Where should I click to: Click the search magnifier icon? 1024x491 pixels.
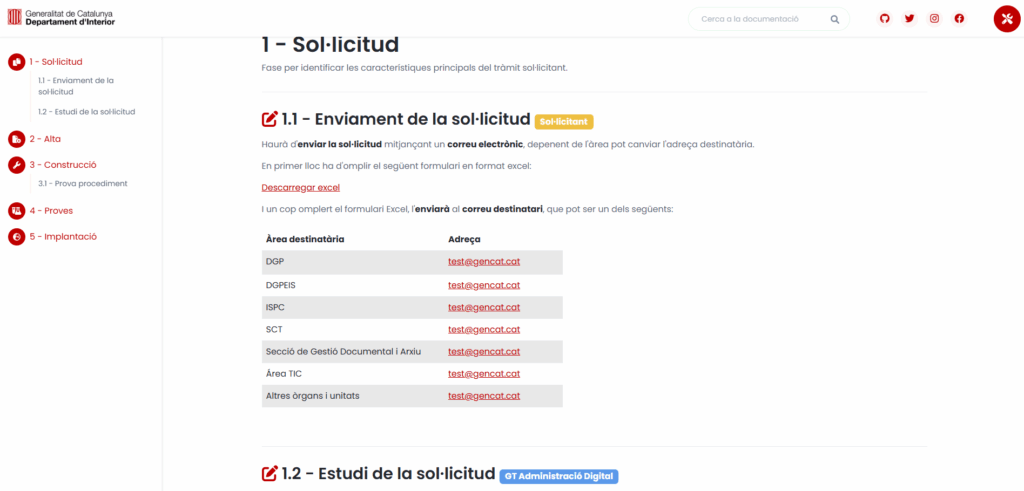coord(835,20)
